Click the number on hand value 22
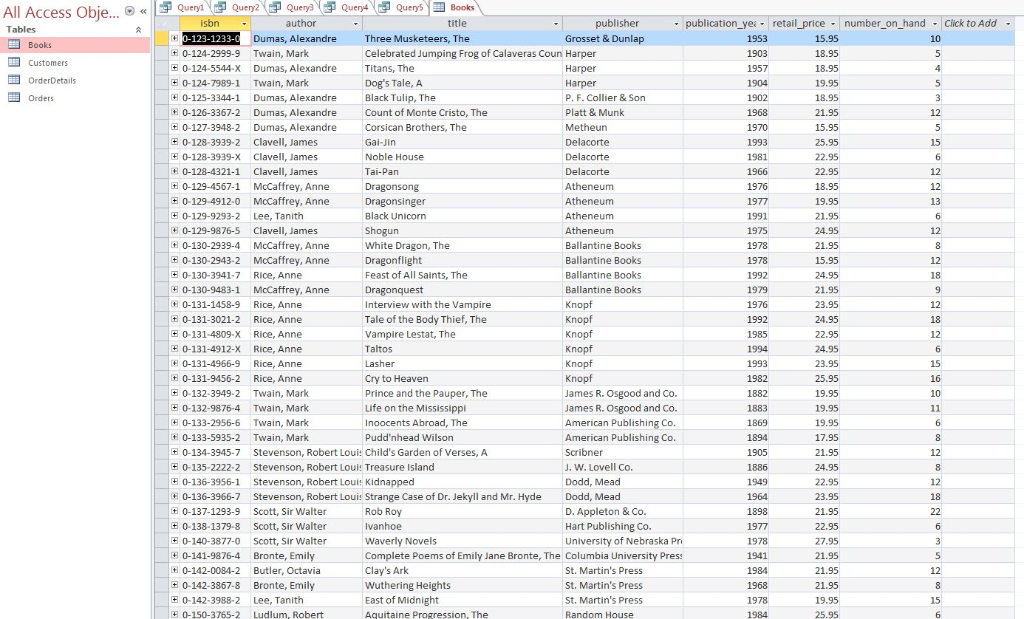This screenshot has width=1024, height=619. [x=891, y=511]
